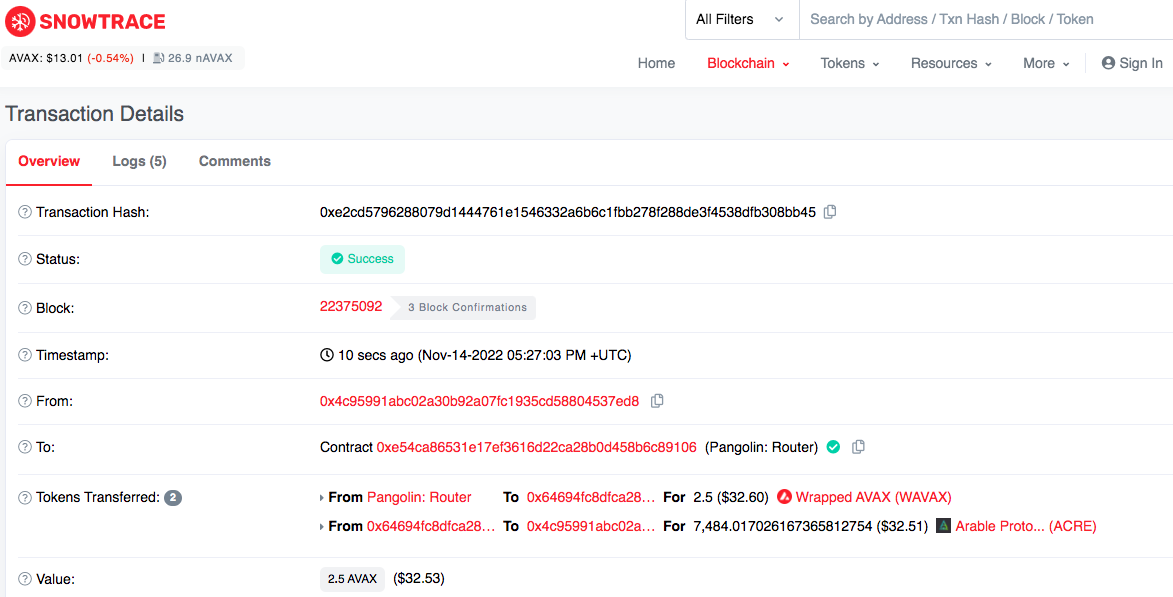Open block 22375092 link
This screenshot has width=1173, height=597.
[351, 306]
